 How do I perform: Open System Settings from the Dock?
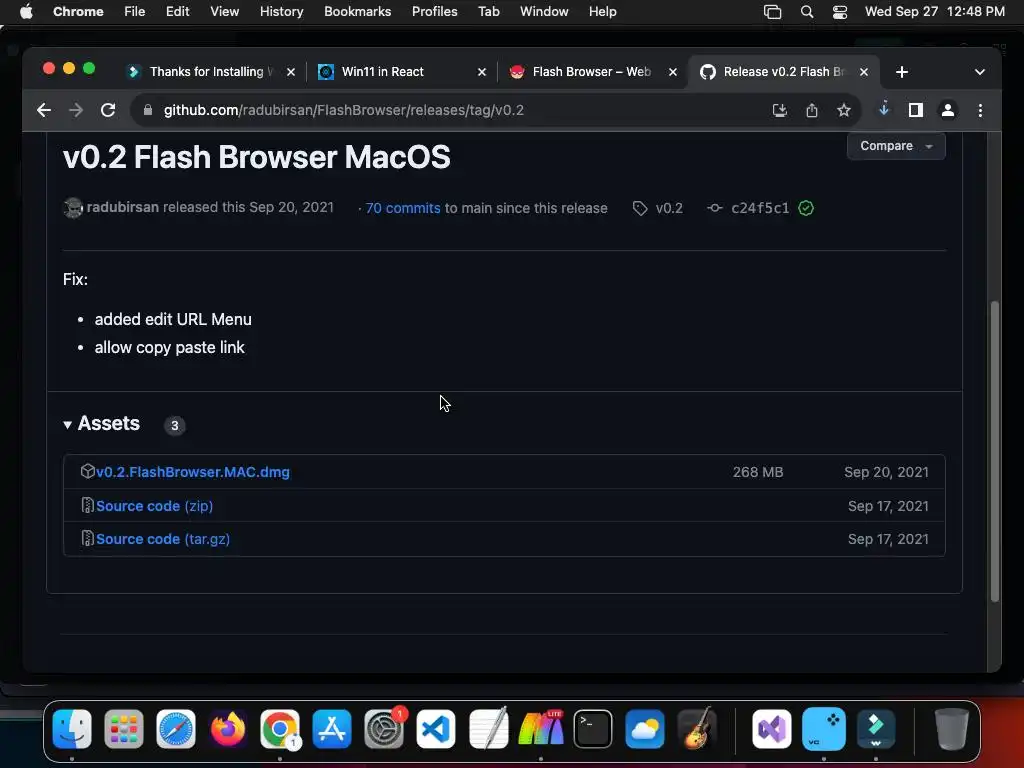[x=384, y=729]
